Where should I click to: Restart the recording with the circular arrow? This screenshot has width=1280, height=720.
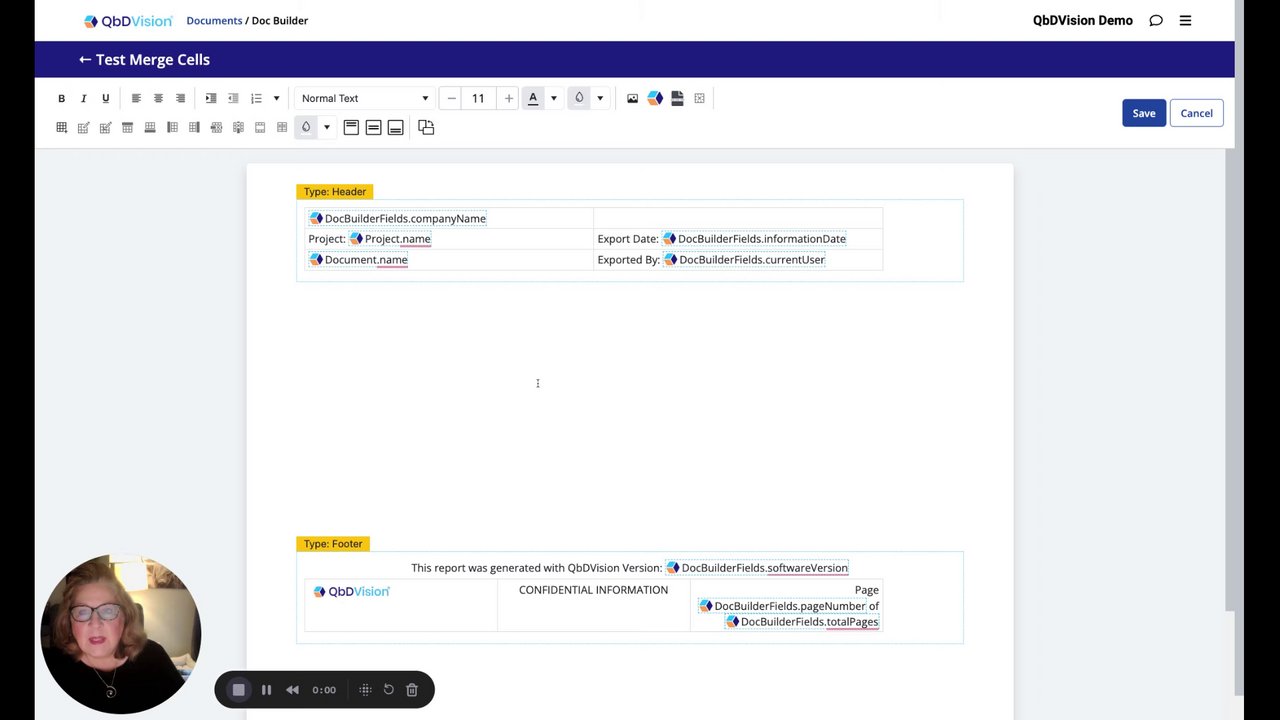click(x=388, y=689)
